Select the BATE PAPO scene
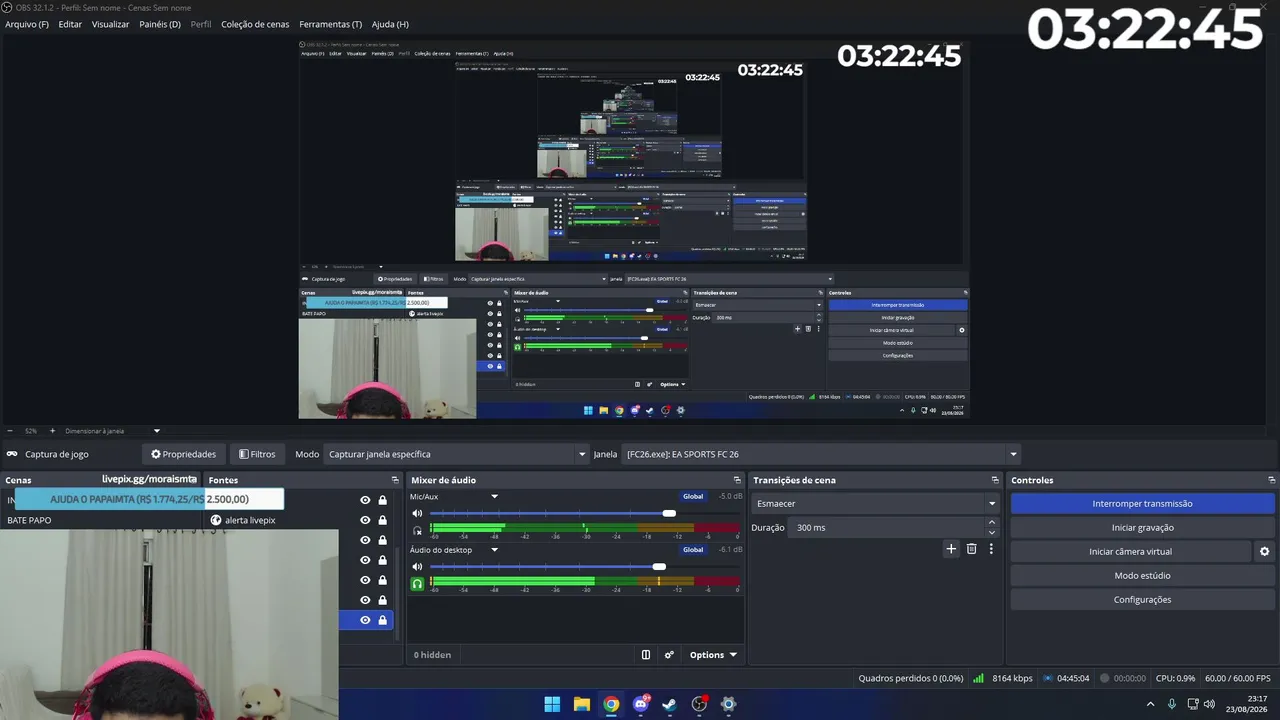 (29, 520)
